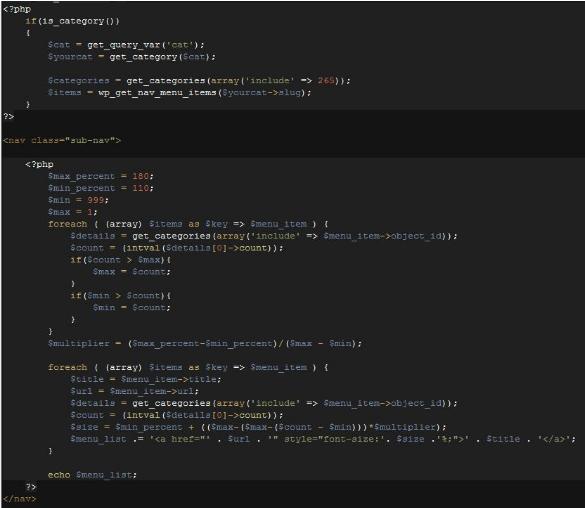Viewport: 585px width, 508px height.
Task: Click the $multiplier assignment line
Action: (204, 343)
